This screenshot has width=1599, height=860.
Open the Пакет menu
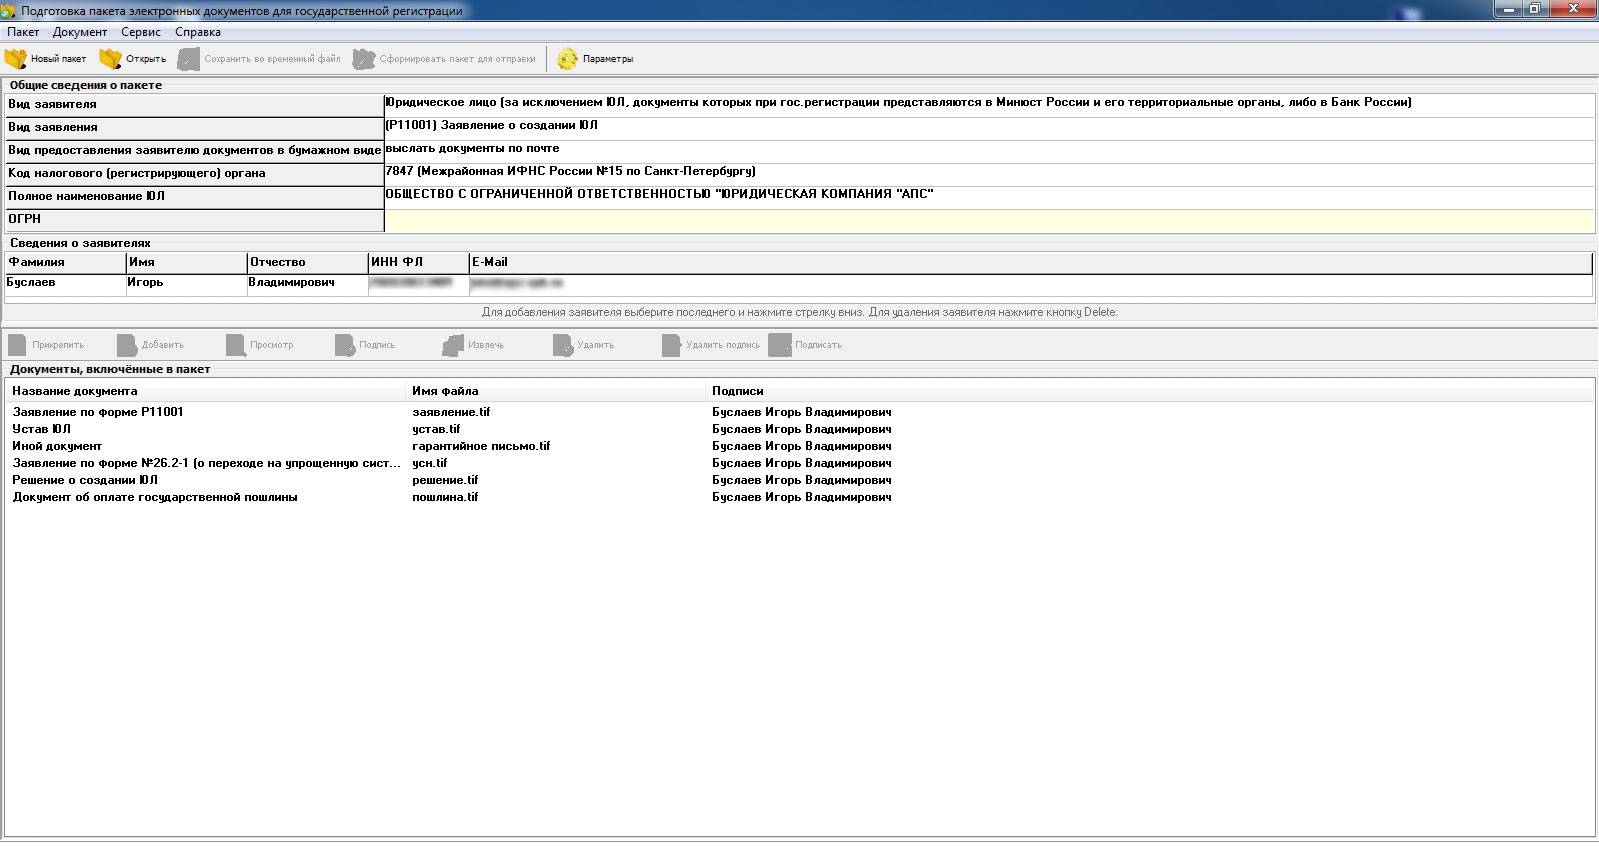click(23, 32)
